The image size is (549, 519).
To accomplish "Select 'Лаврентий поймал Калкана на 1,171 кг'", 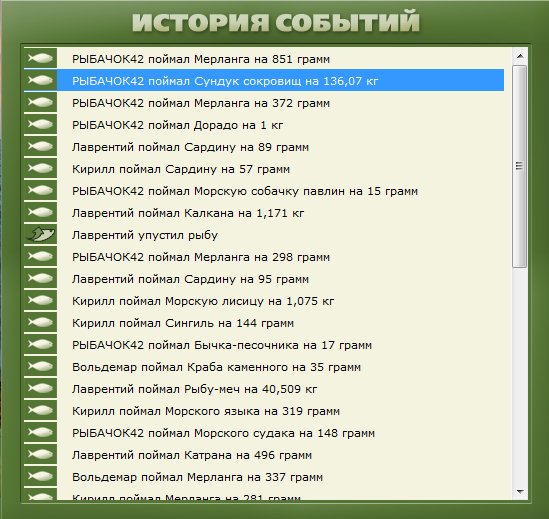I will coord(188,213).
